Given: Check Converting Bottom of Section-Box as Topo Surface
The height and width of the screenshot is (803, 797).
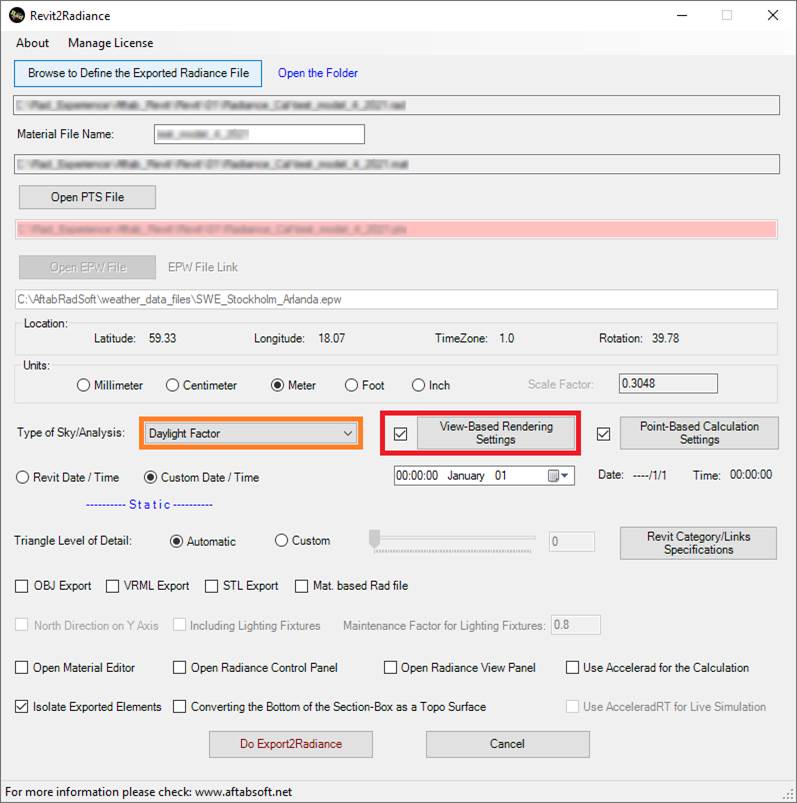Looking at the screenshot, I should click(x=179, y=707).
